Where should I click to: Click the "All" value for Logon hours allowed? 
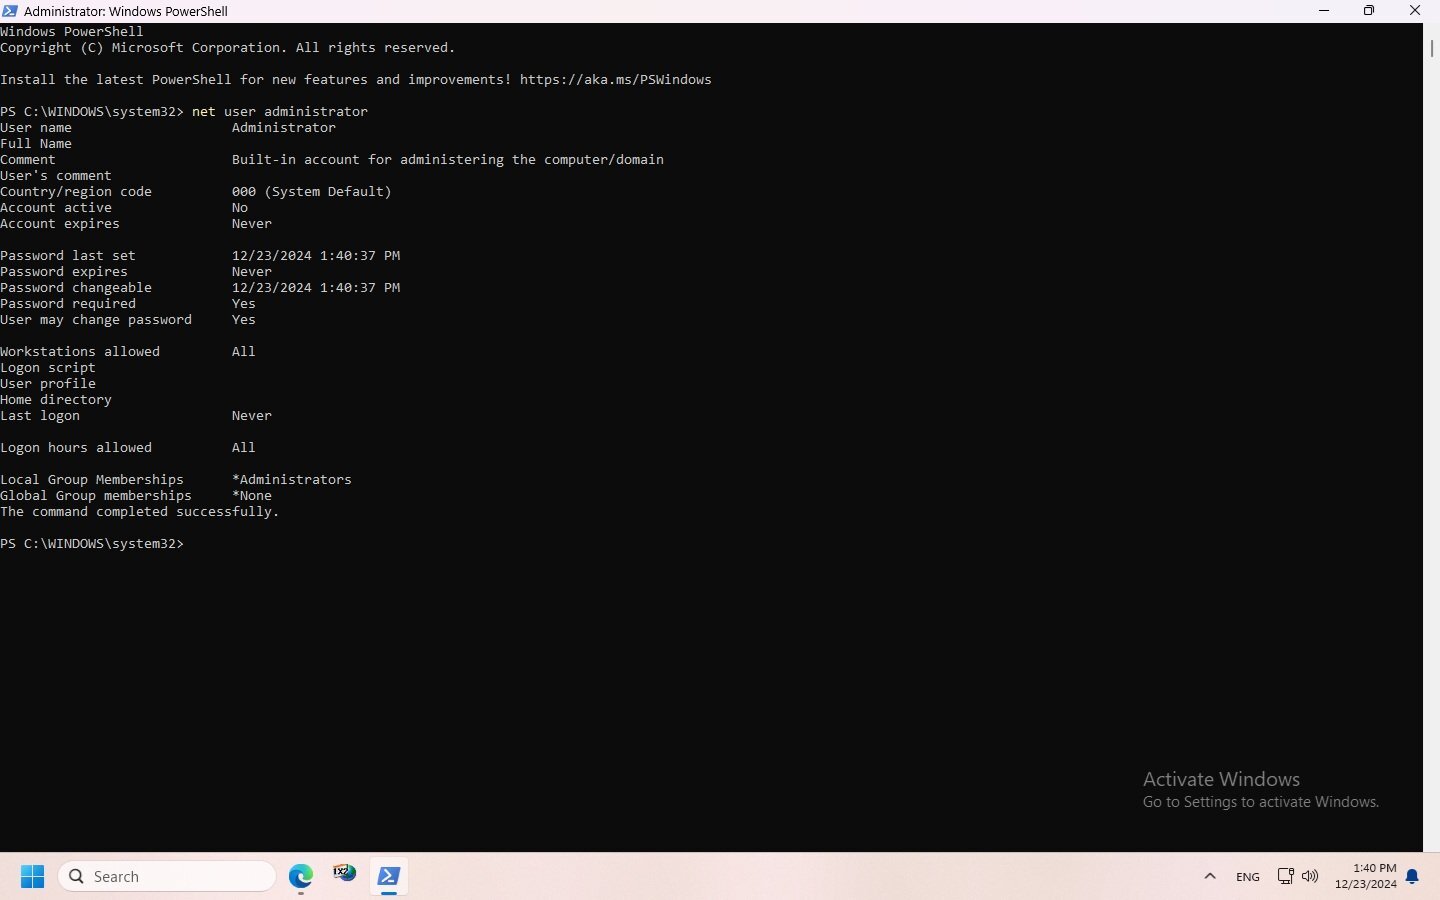(x=244, y=448)
